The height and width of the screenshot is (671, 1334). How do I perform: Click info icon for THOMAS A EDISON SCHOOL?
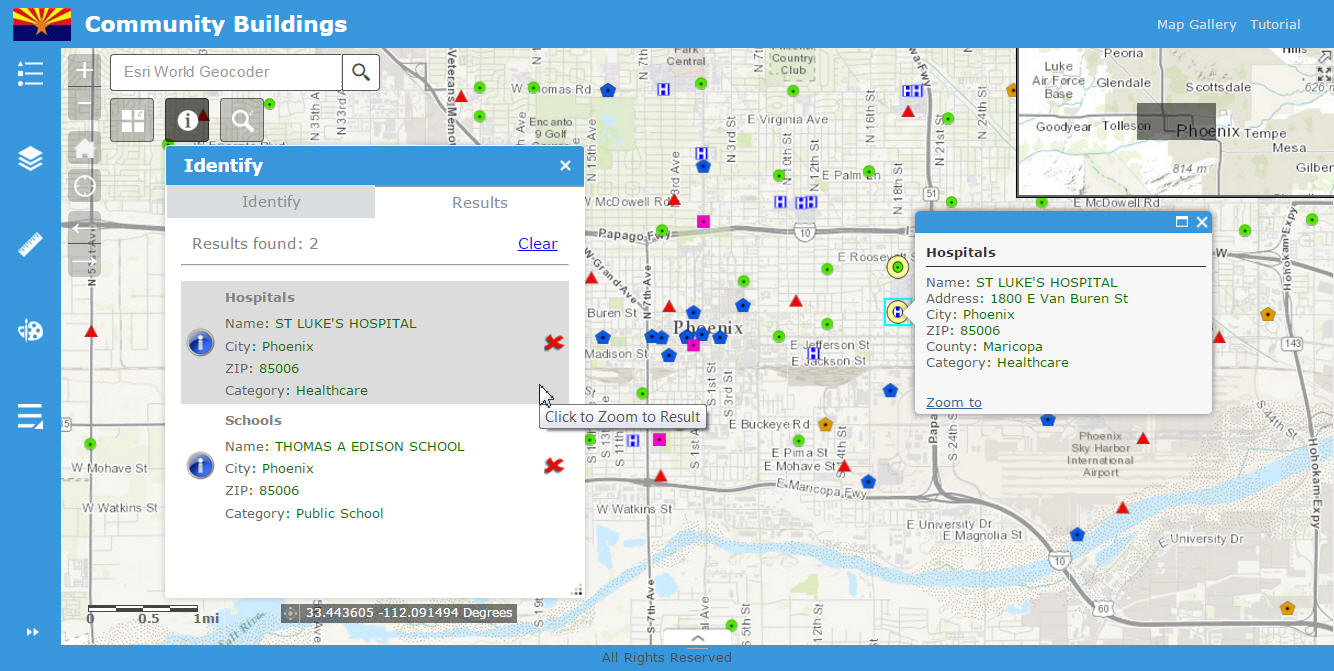point(201,465)
